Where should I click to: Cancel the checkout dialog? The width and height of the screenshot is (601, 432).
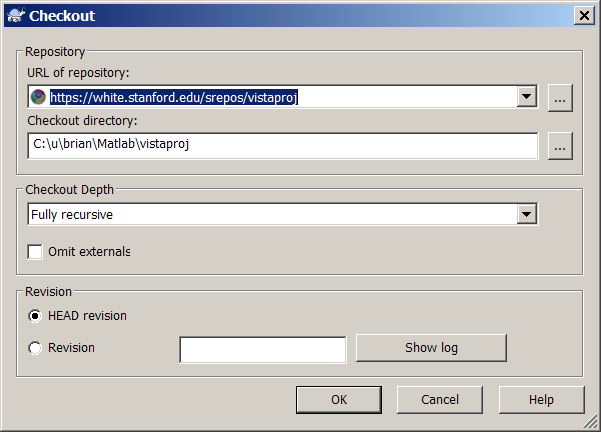click(440, 399)
